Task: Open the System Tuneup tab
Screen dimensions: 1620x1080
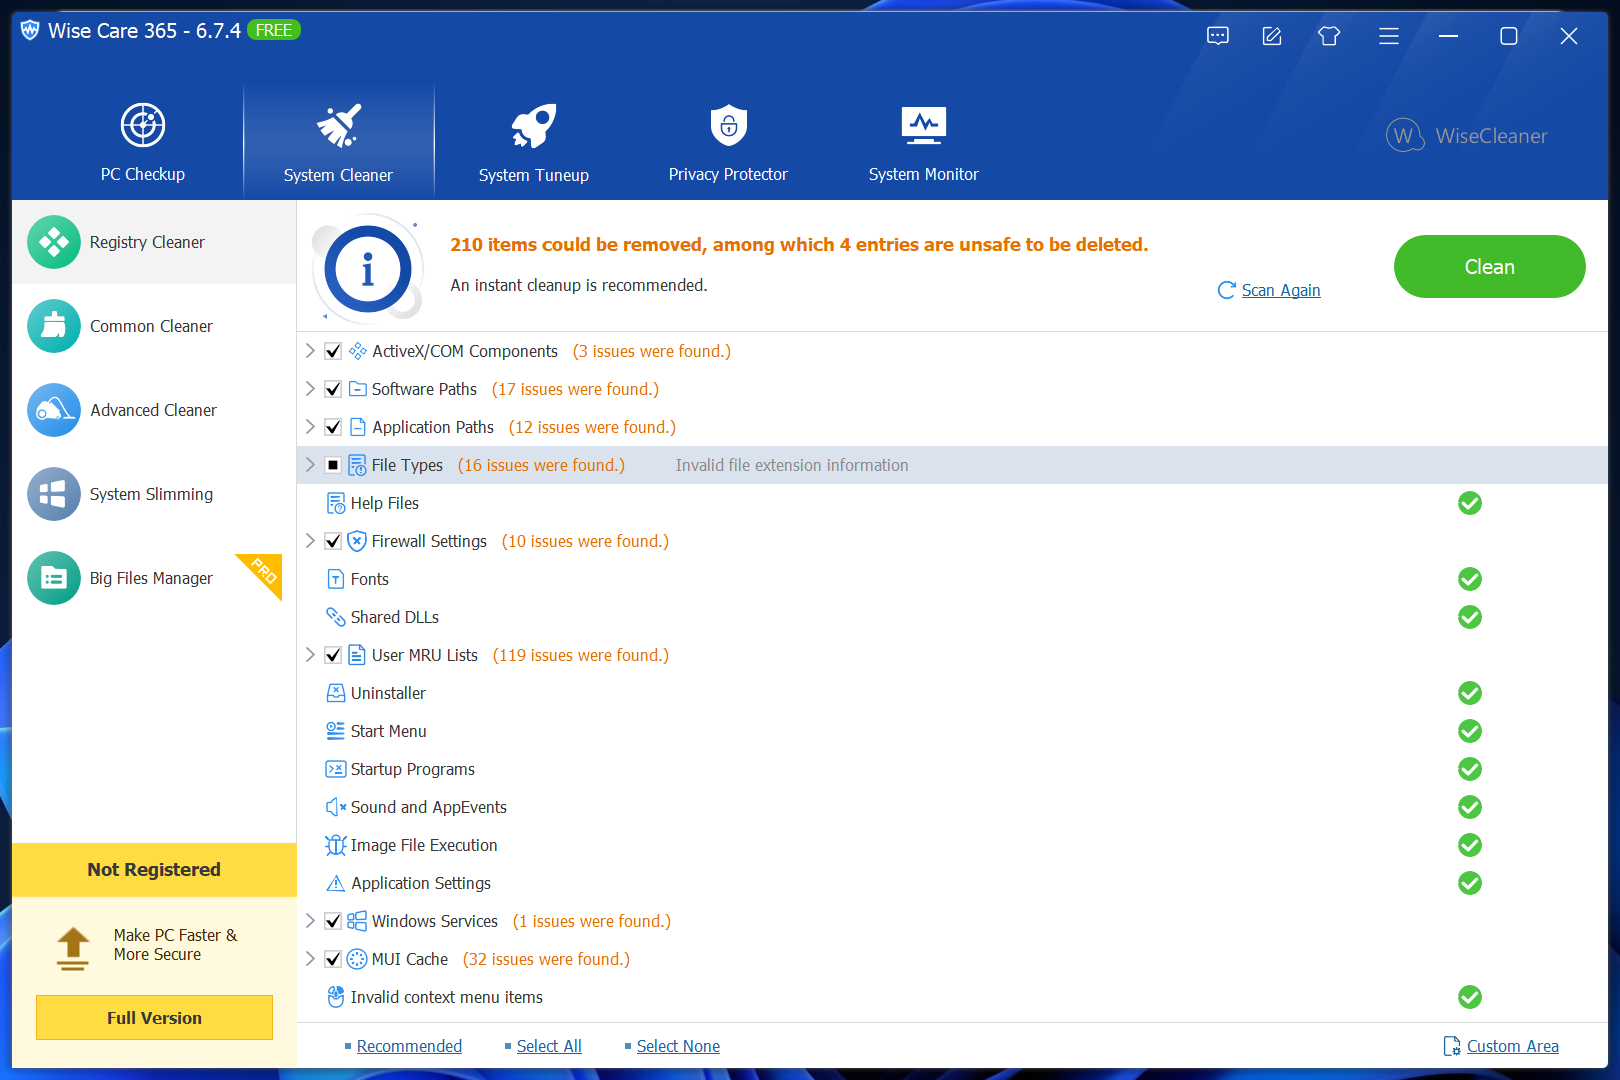Action: 534,142
